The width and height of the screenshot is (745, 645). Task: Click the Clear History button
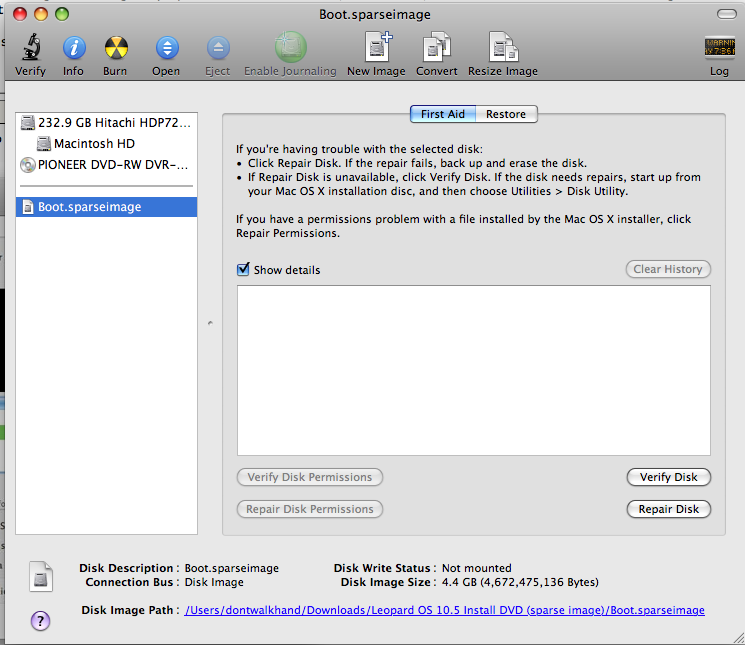[668, 269]
